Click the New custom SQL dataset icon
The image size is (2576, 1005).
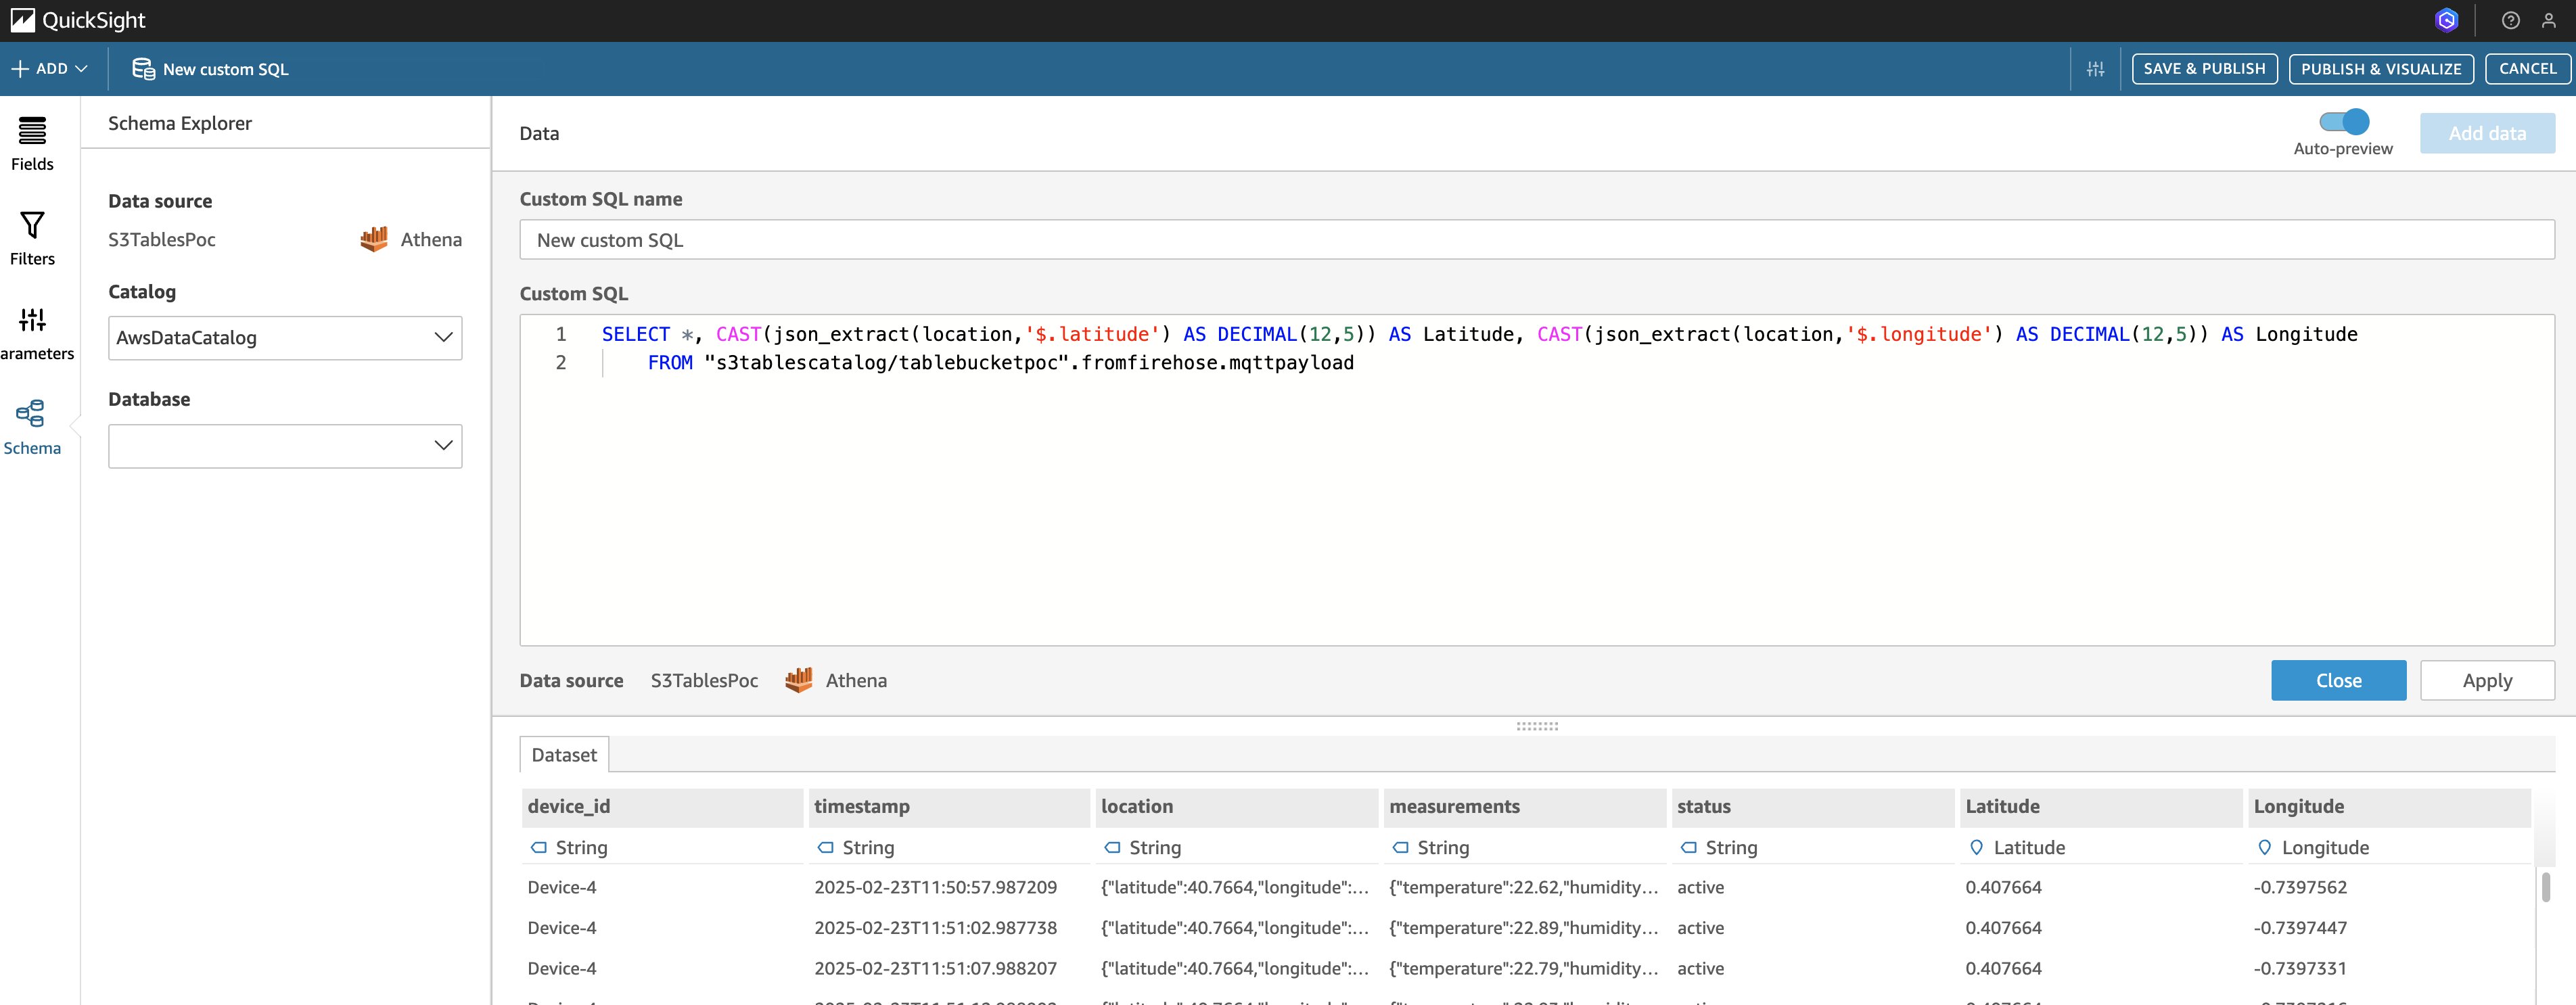(x=143, y=69)
